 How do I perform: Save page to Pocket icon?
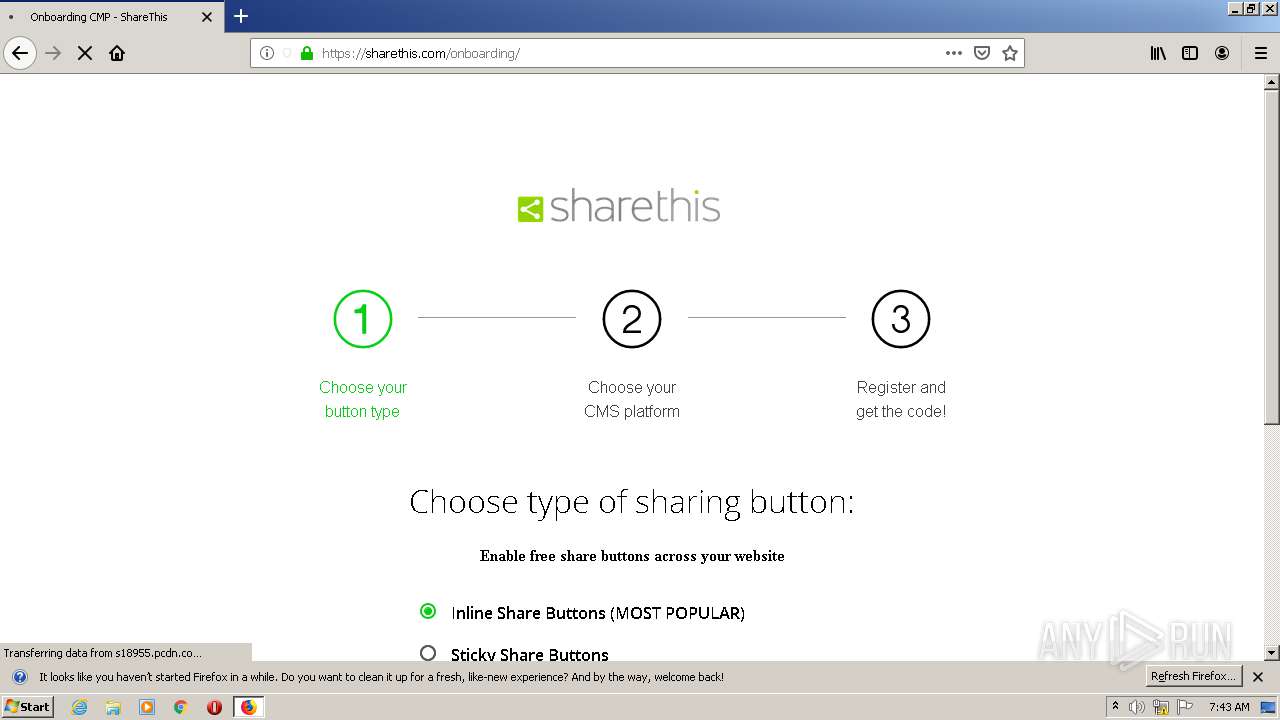[982, 53]
